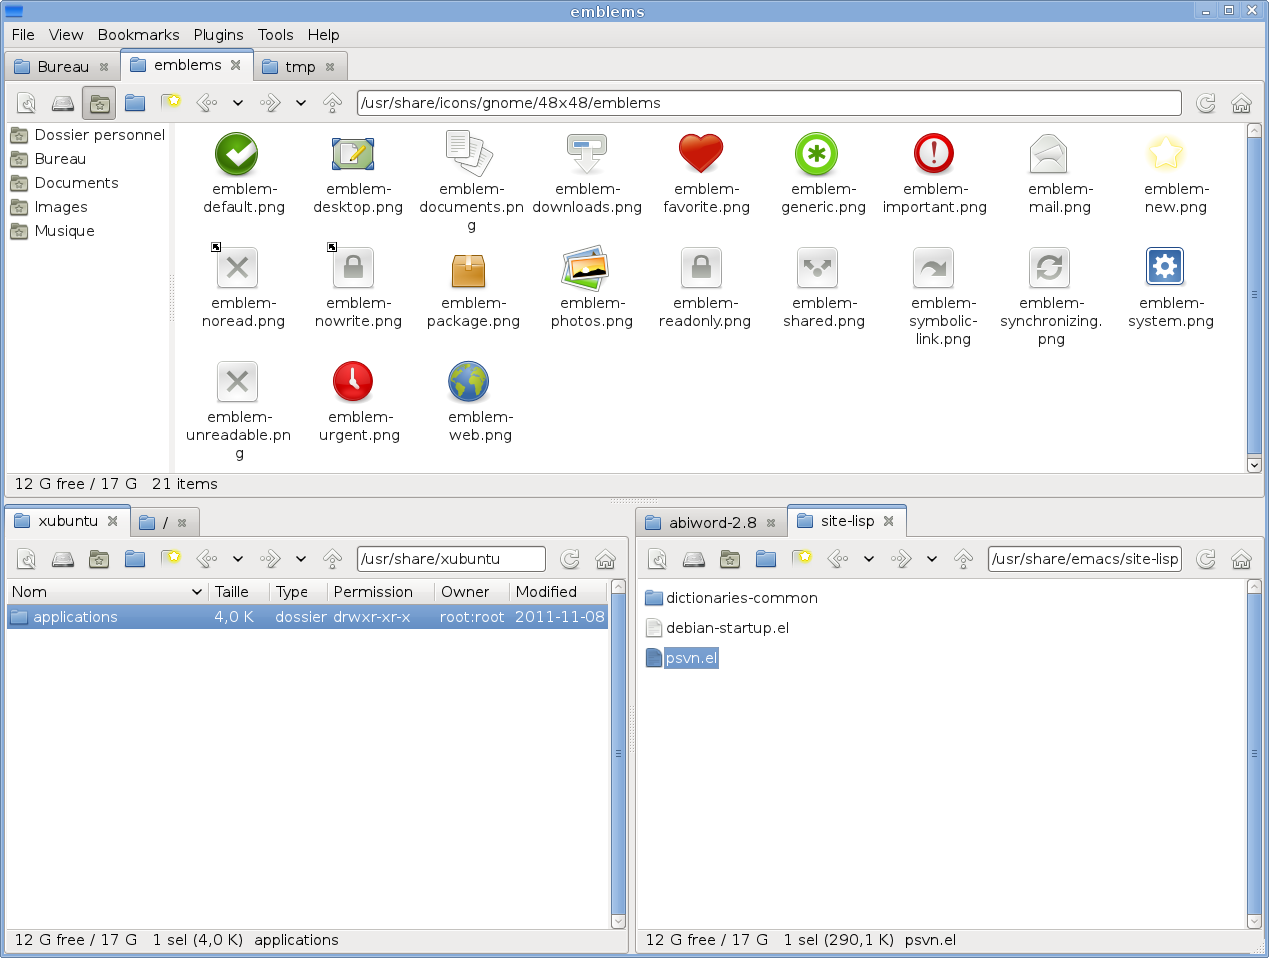Viewport: 1269px width, 958px height.
Task: Open forward history dropdown in the site-lisp panel
Action: click(932, 559)
